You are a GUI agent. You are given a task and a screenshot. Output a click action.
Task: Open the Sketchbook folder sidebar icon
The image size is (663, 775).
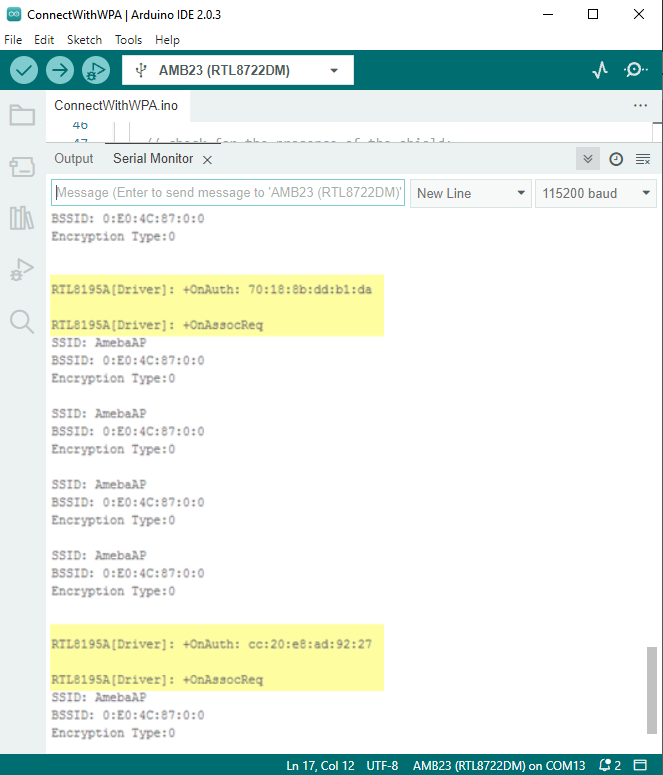point(22,115)
